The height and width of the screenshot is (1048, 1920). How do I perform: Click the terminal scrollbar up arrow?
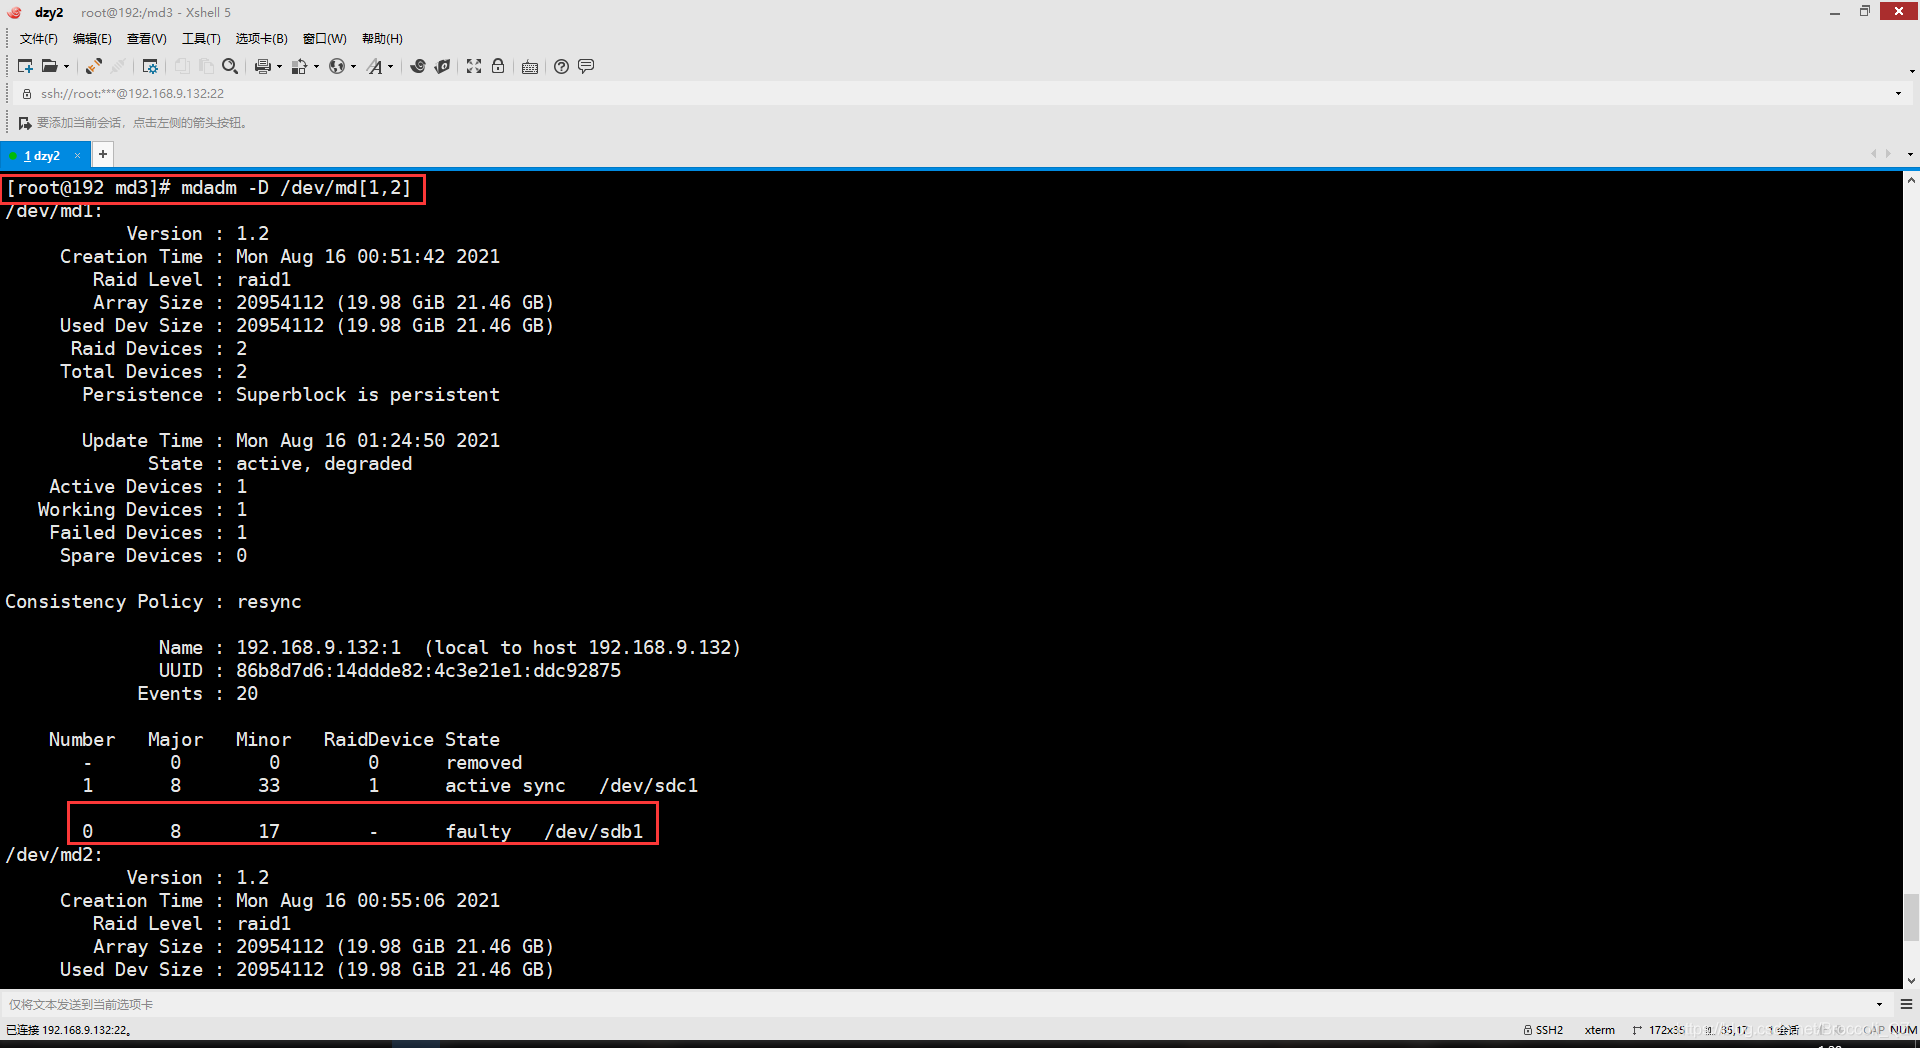pos(1911,181)
